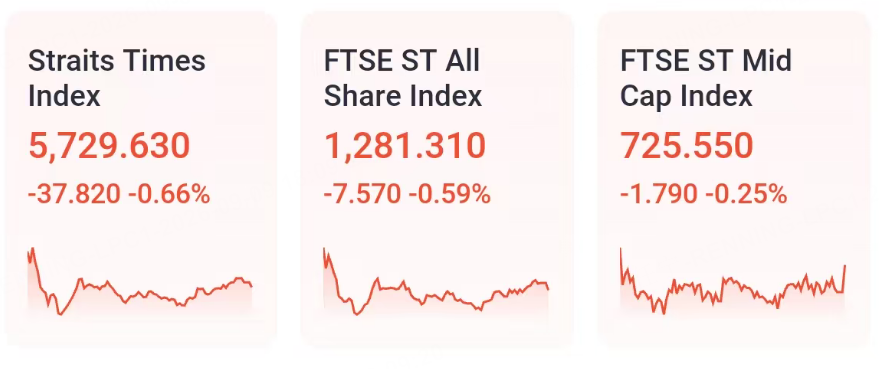Image resolution: width=879 pixels, height=369 pixels.
Task: Click the low dip on the All Share chart
Action: click(x=357, y=311)
